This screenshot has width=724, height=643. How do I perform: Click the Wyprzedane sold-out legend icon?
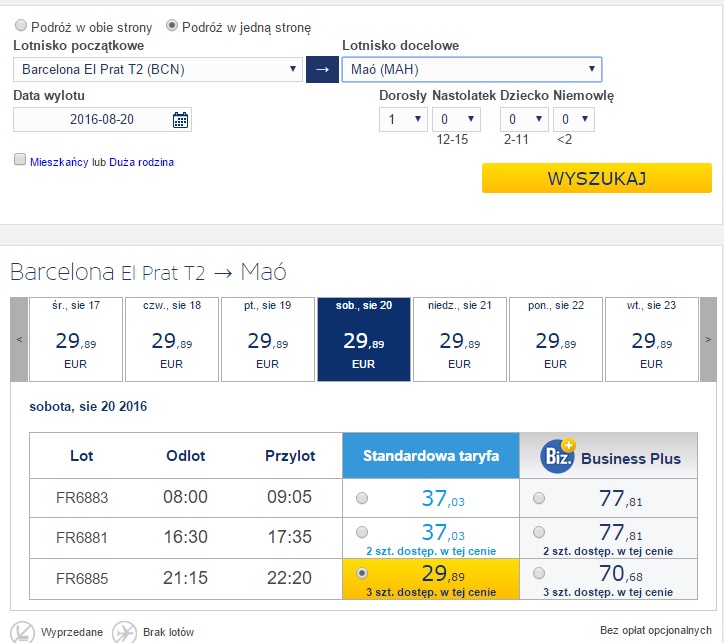tap(22, 632)
